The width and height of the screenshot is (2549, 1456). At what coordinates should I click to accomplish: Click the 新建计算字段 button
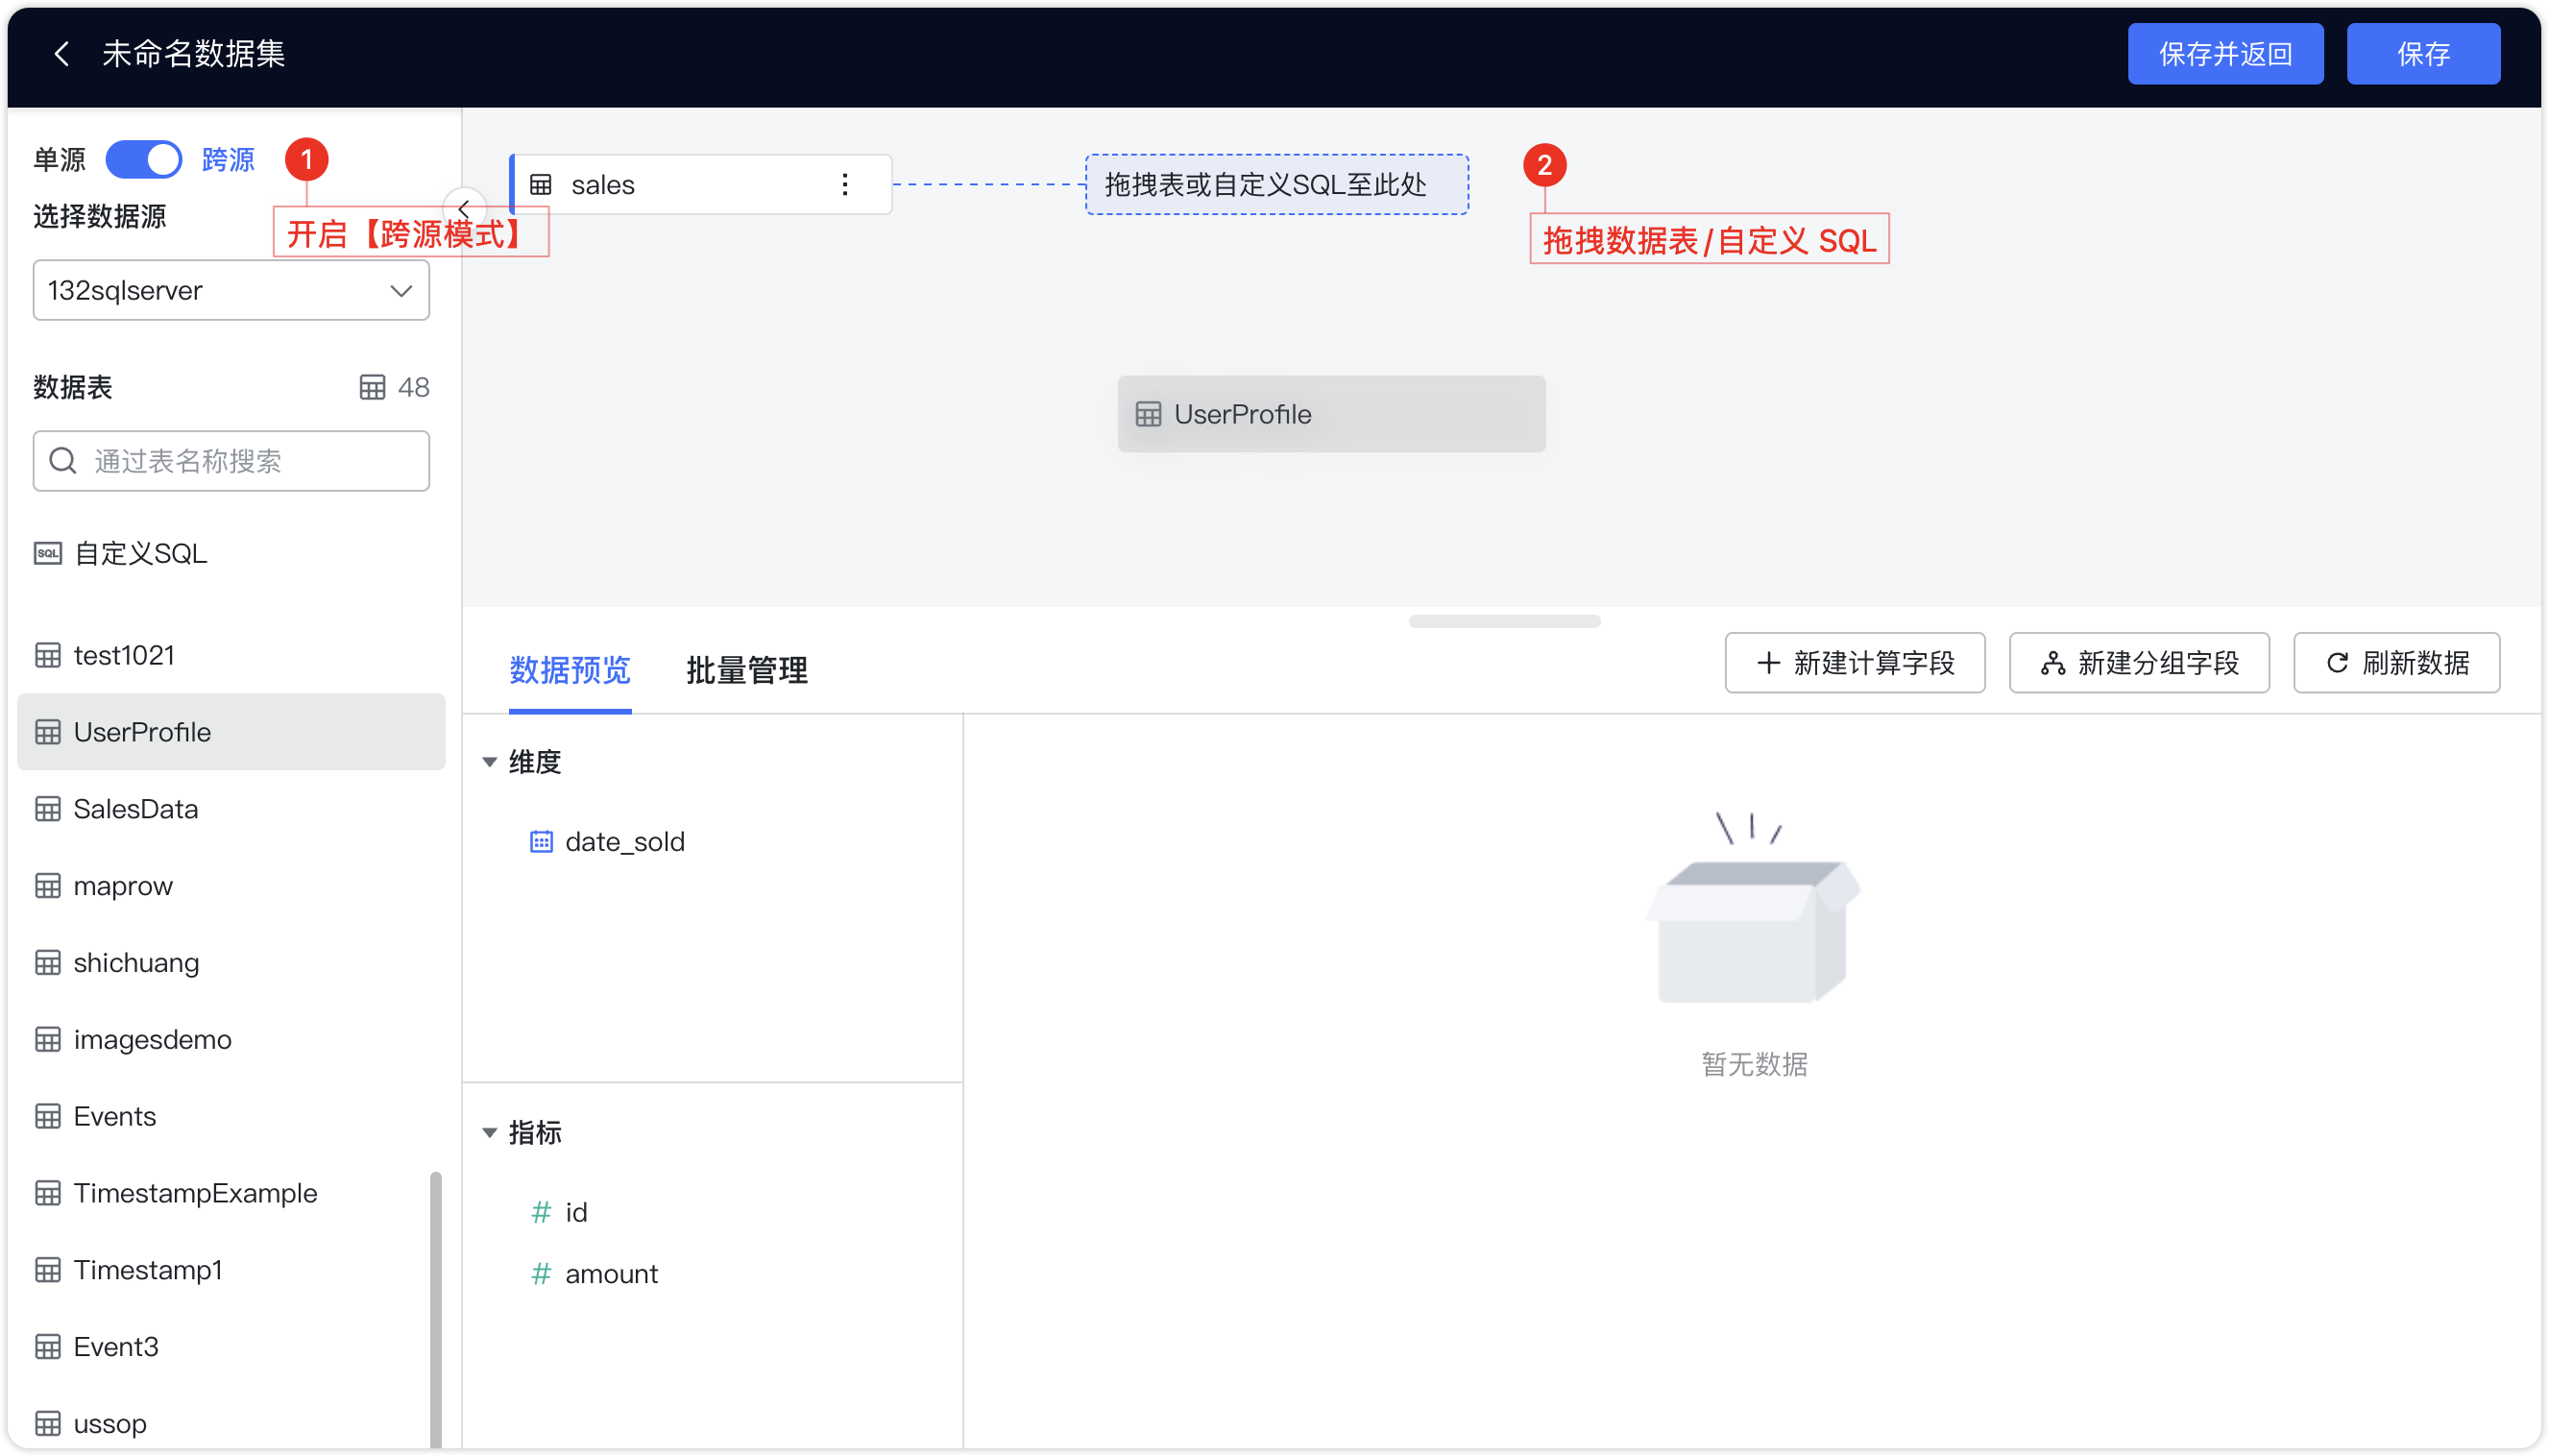(1856, 664)
